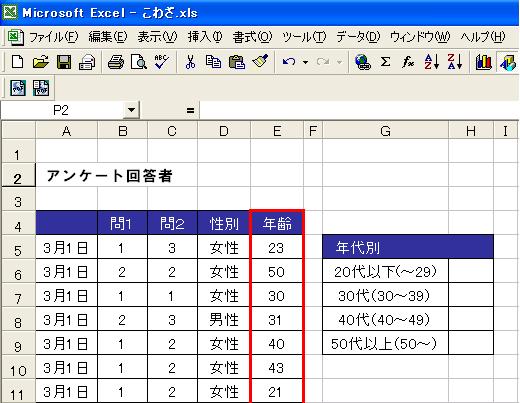This screenshot has width=520, height=403.
Task: Select column G header
Action: 386,131
